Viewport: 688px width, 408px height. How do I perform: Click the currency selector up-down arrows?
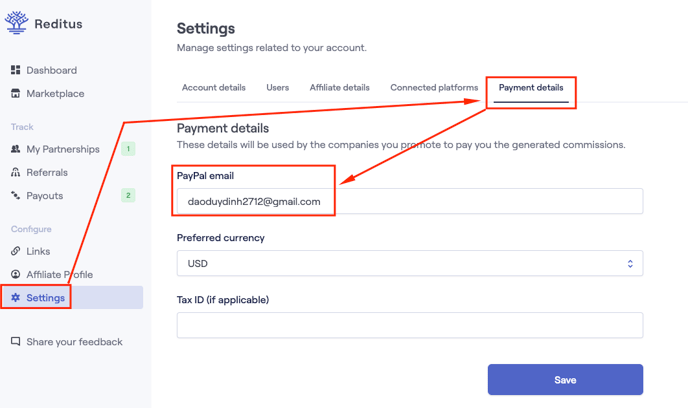click(x=630, y=264)
